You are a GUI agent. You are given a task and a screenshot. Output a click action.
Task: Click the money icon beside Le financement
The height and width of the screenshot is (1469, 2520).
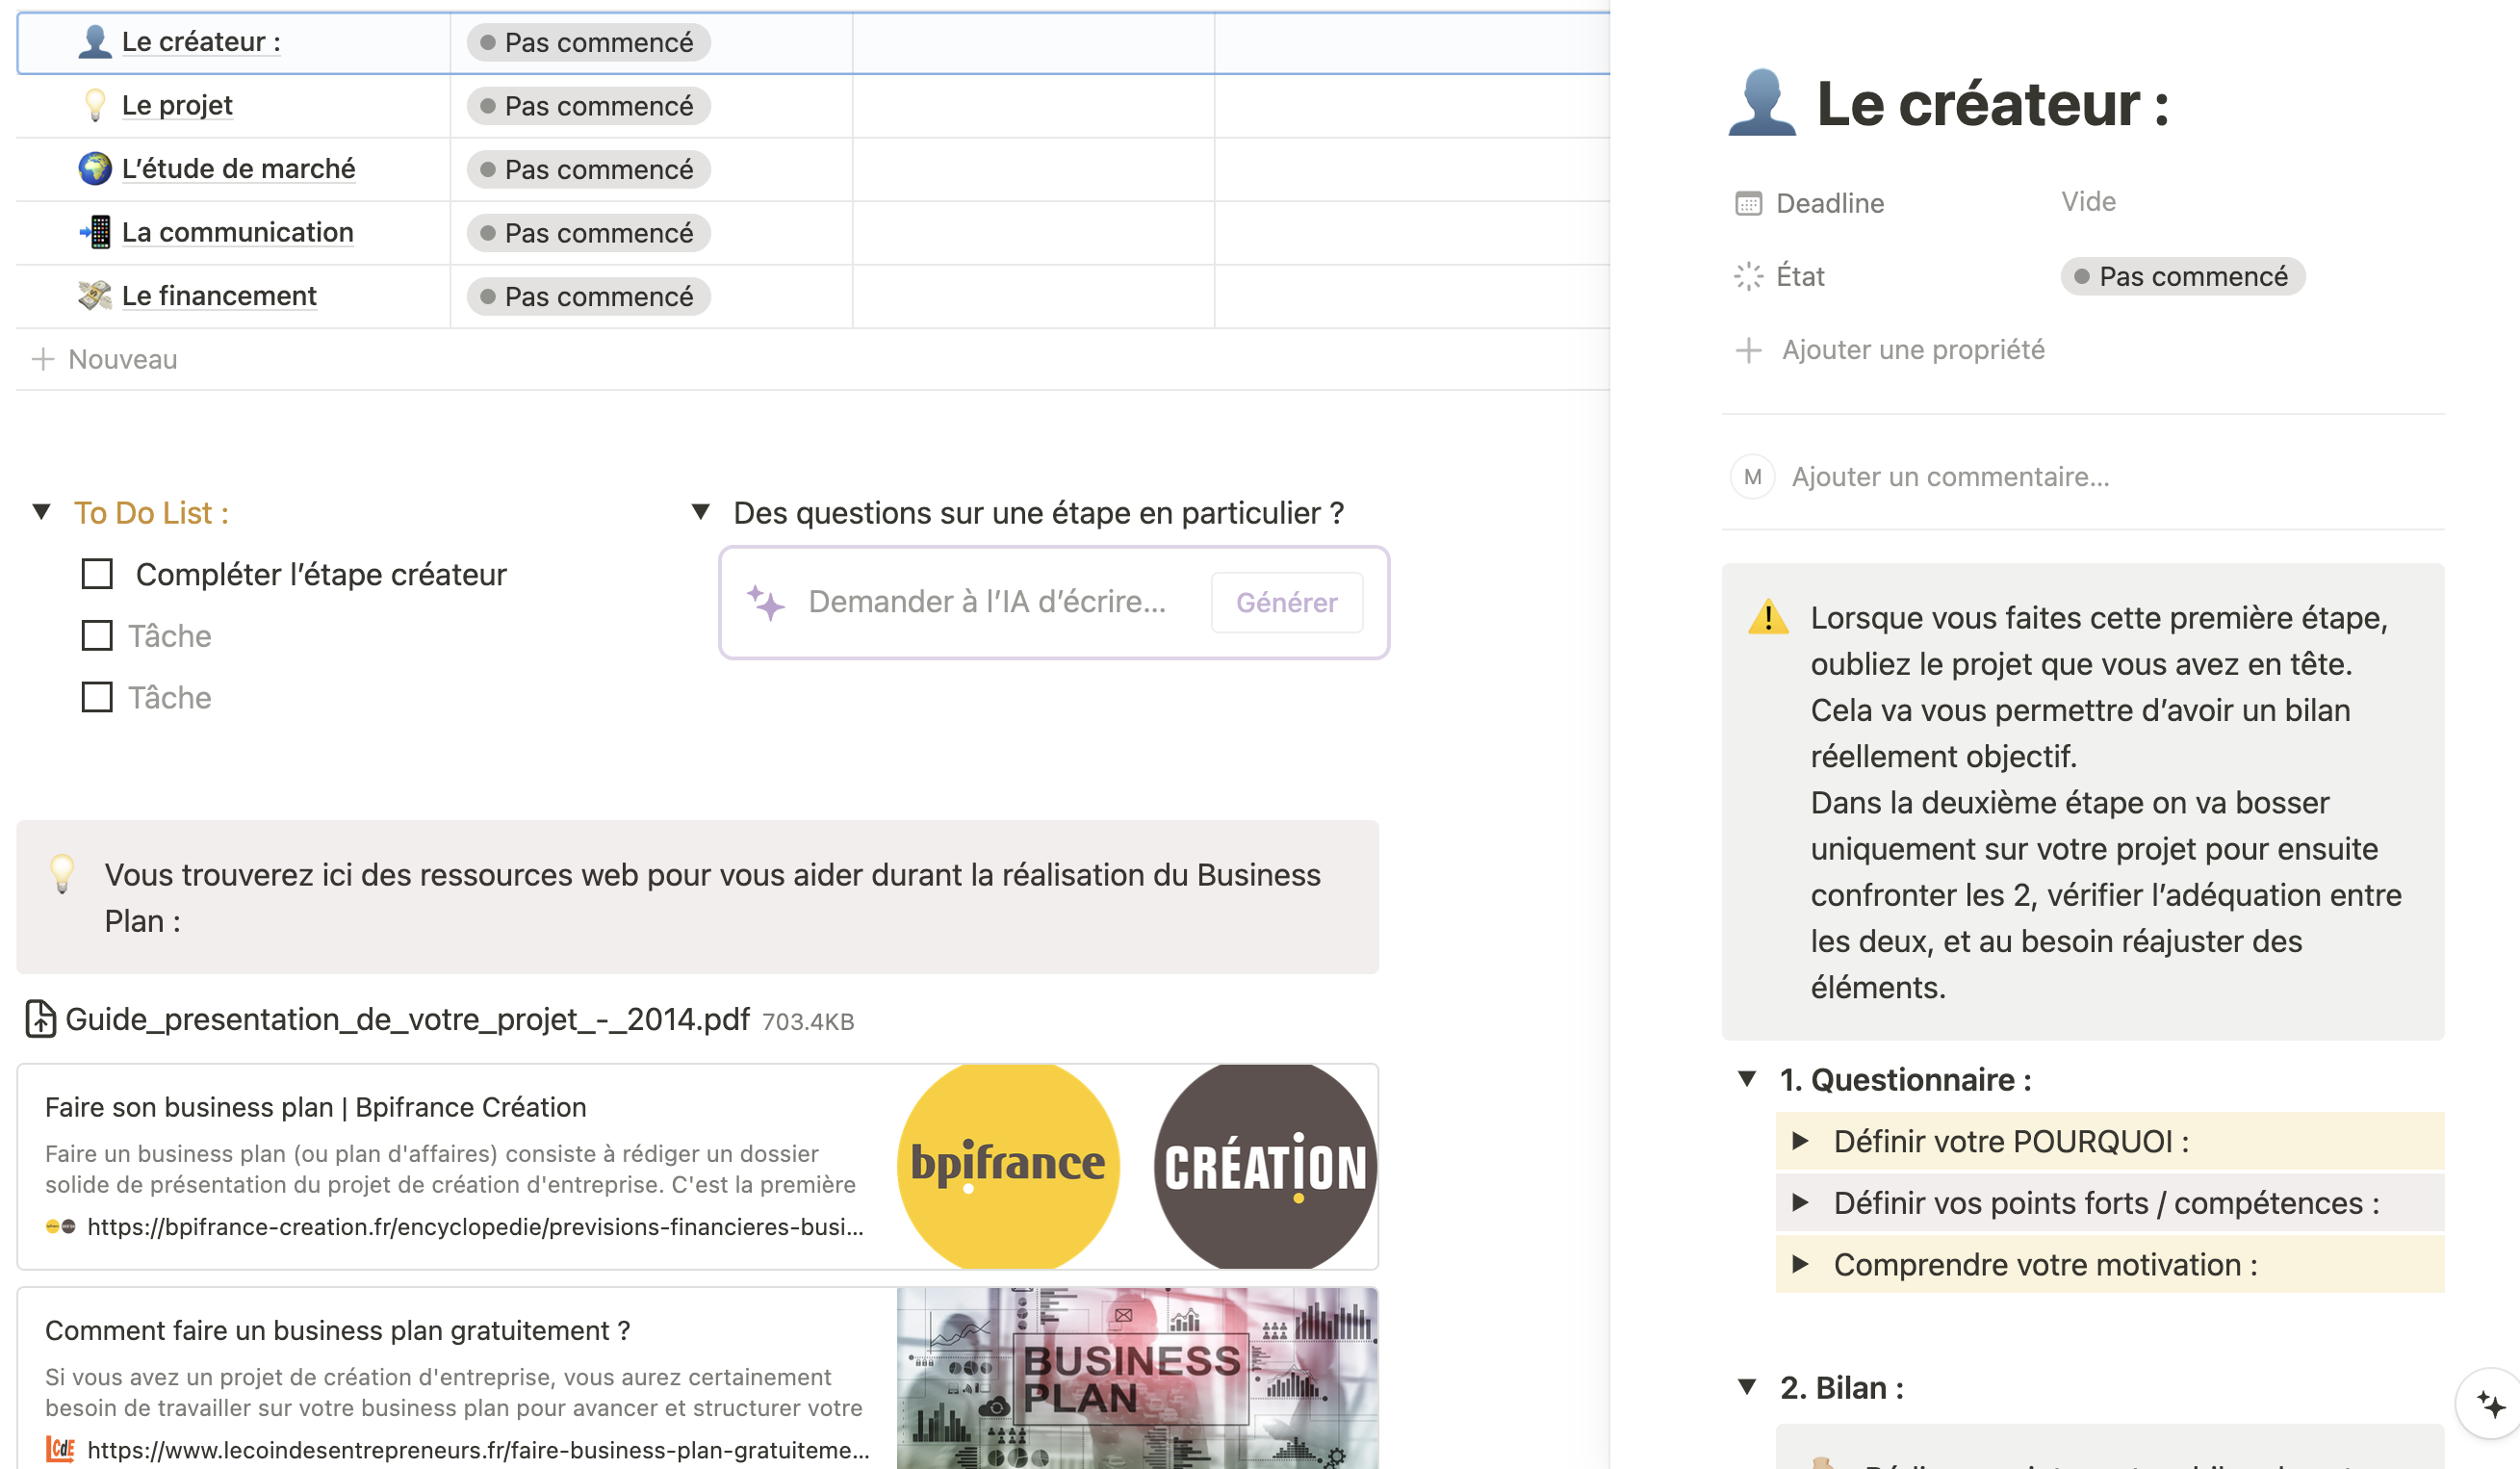pyautogui.click(x=95, y=295)
